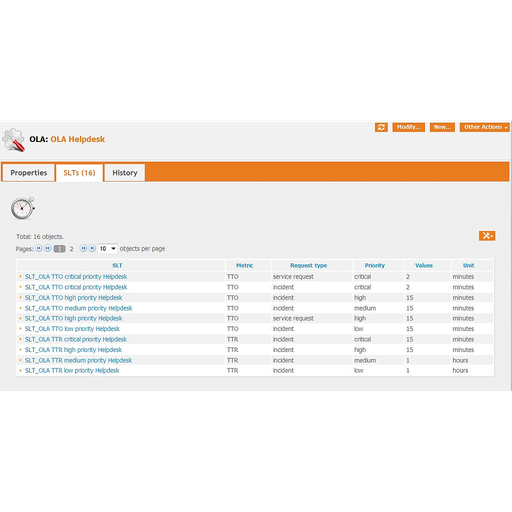Switch to the Properties tab
The width and height of the screenshot is (512, 512).
(29, 173)
